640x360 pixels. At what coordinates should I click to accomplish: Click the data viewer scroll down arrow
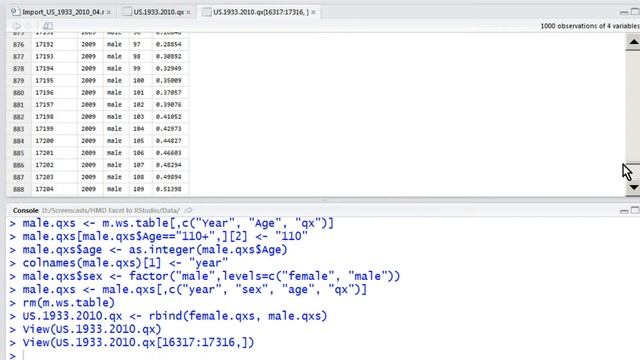pos(633,187)
